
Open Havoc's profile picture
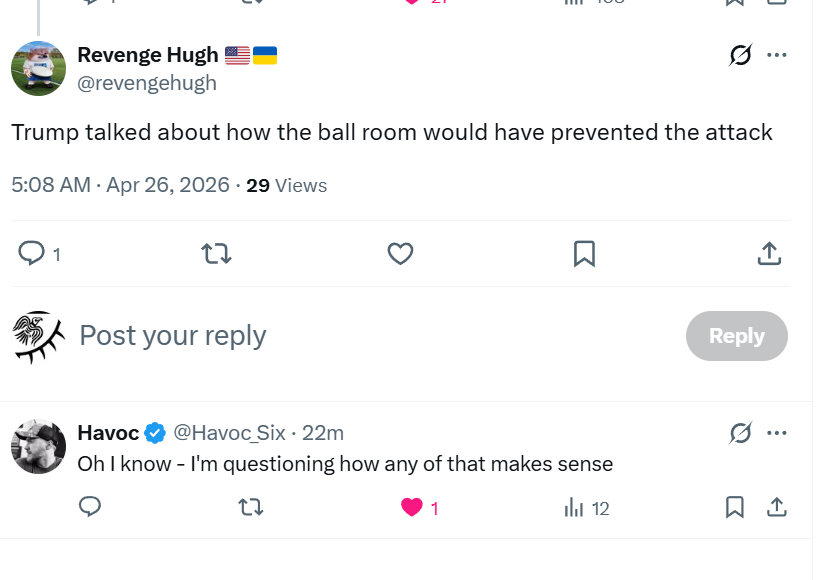pos(38,446)
